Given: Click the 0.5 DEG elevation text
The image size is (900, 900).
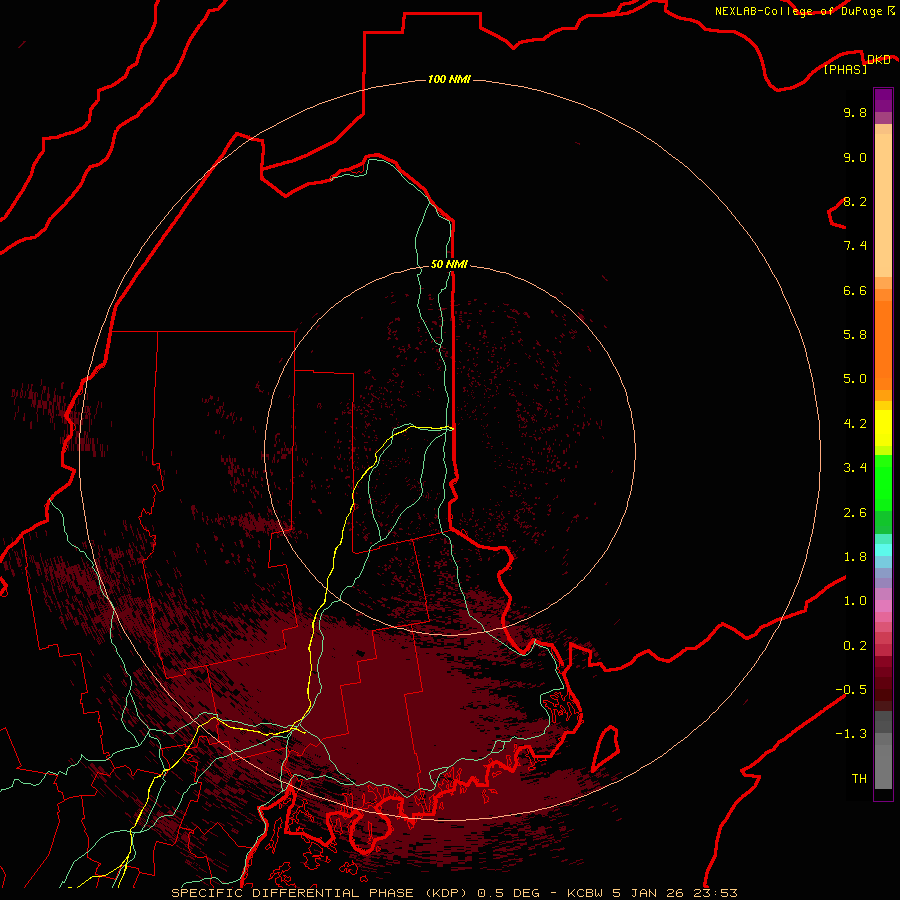Looking at the screenshot, I should (509, 893).
